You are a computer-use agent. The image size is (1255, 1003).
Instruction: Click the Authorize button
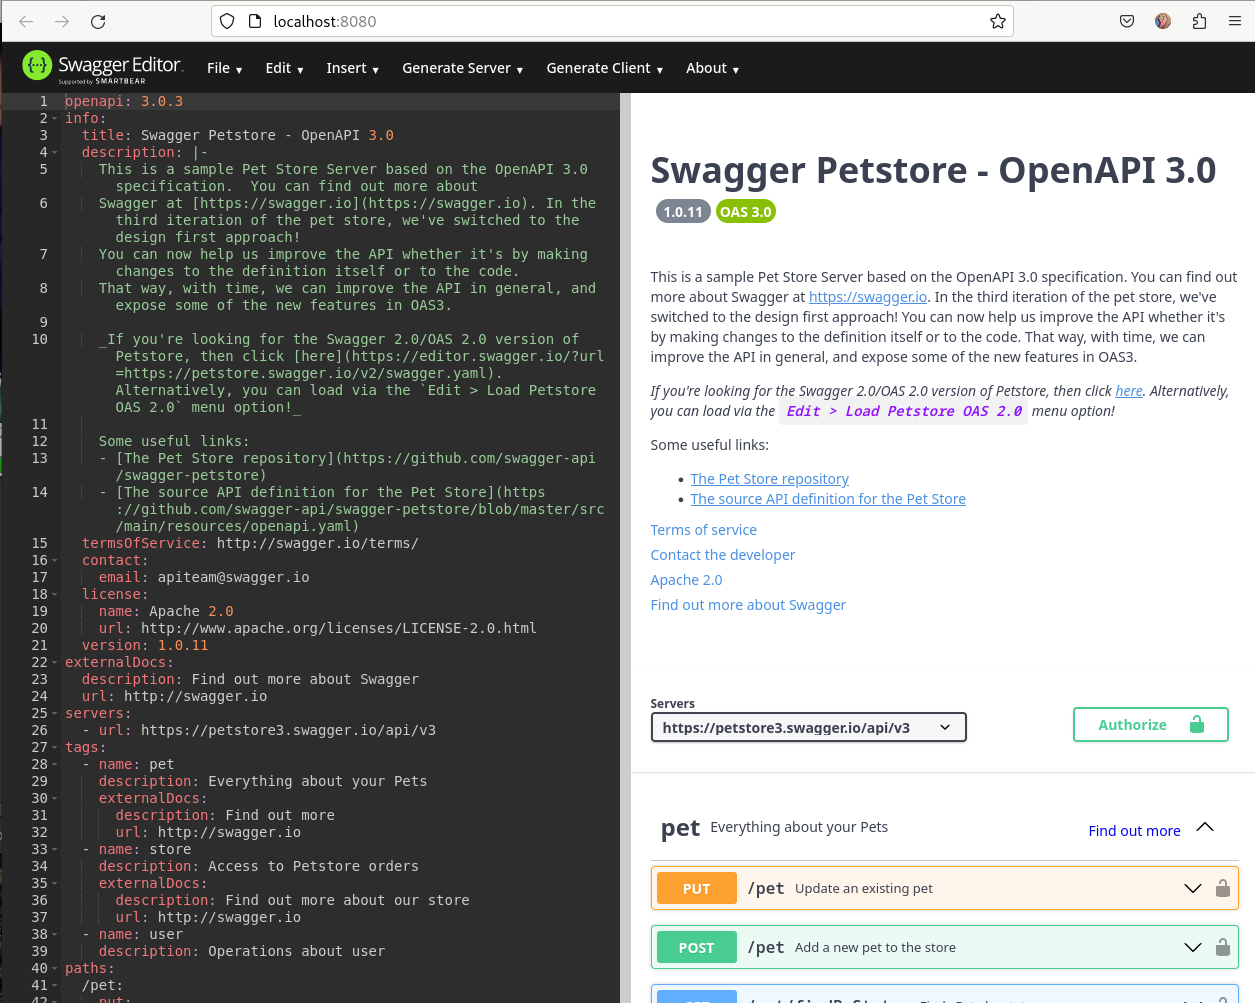click(1132, 724)
